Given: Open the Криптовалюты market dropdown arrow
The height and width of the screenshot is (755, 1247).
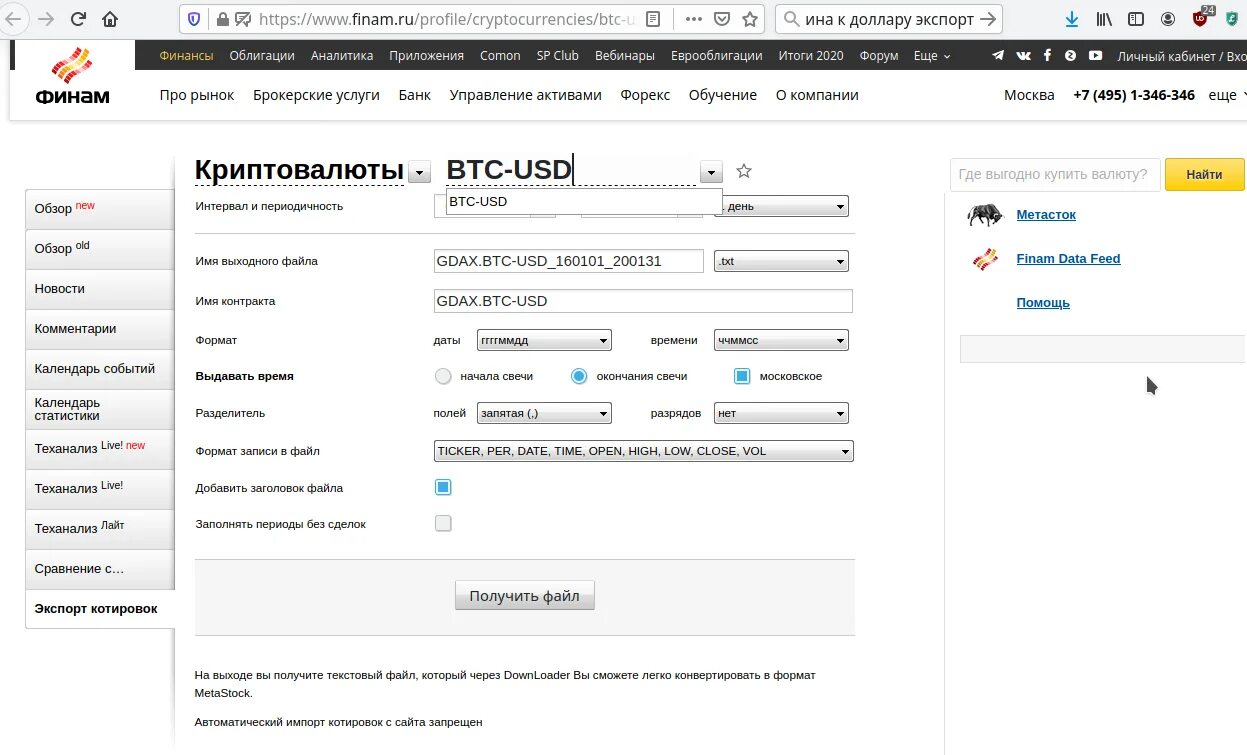Looking at the screenshot, I should click(420, 173).
